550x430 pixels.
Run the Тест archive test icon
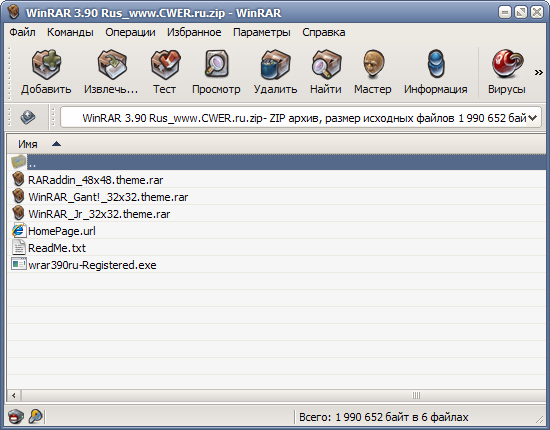[165, 64]
